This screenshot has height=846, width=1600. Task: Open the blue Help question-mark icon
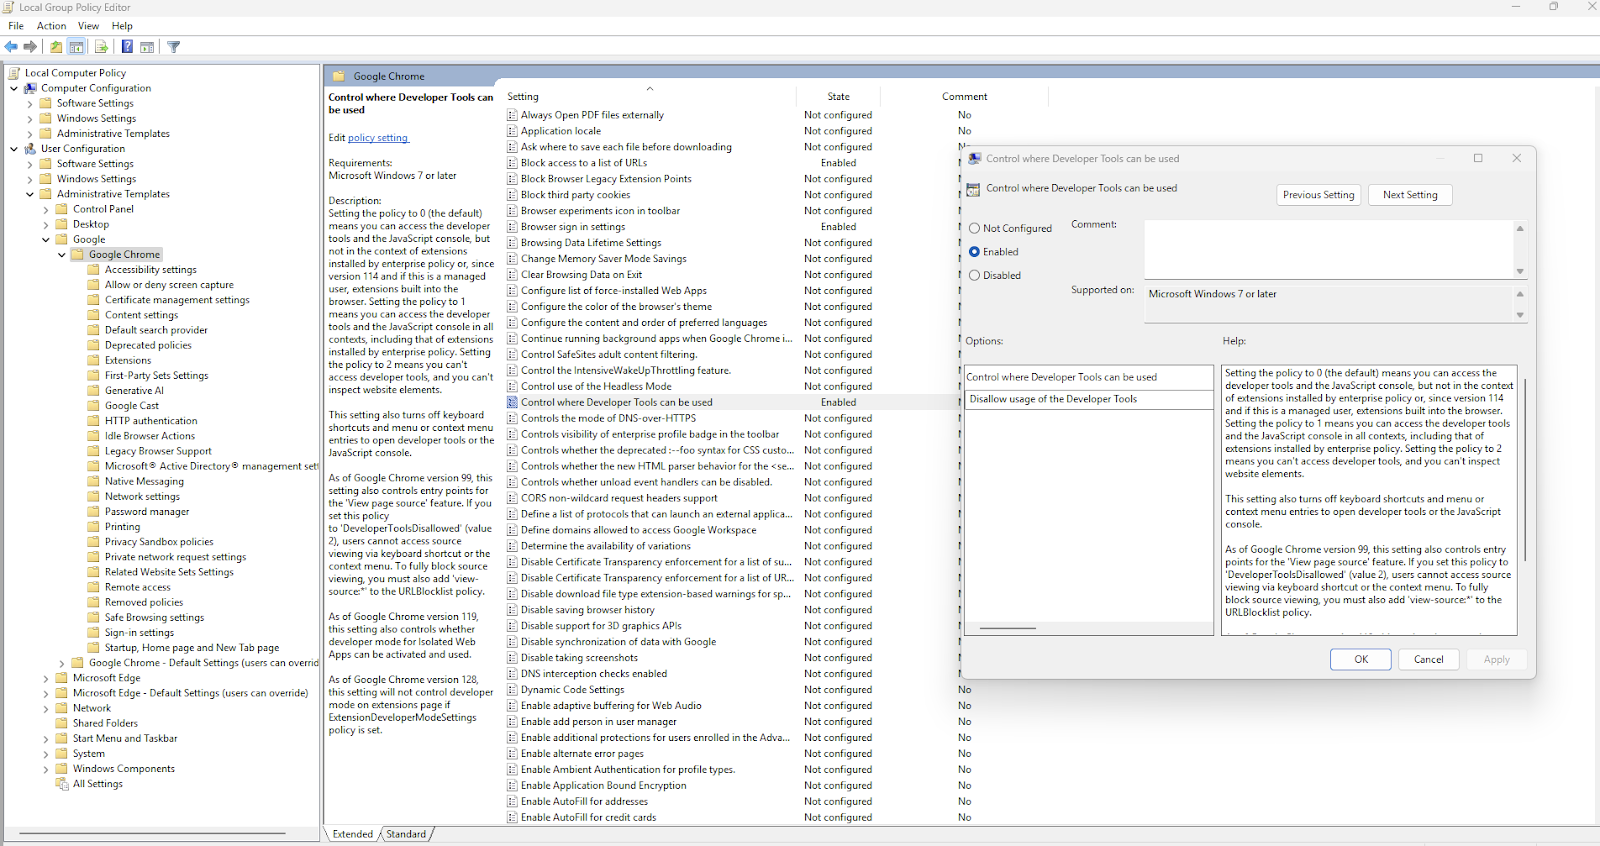127,47
